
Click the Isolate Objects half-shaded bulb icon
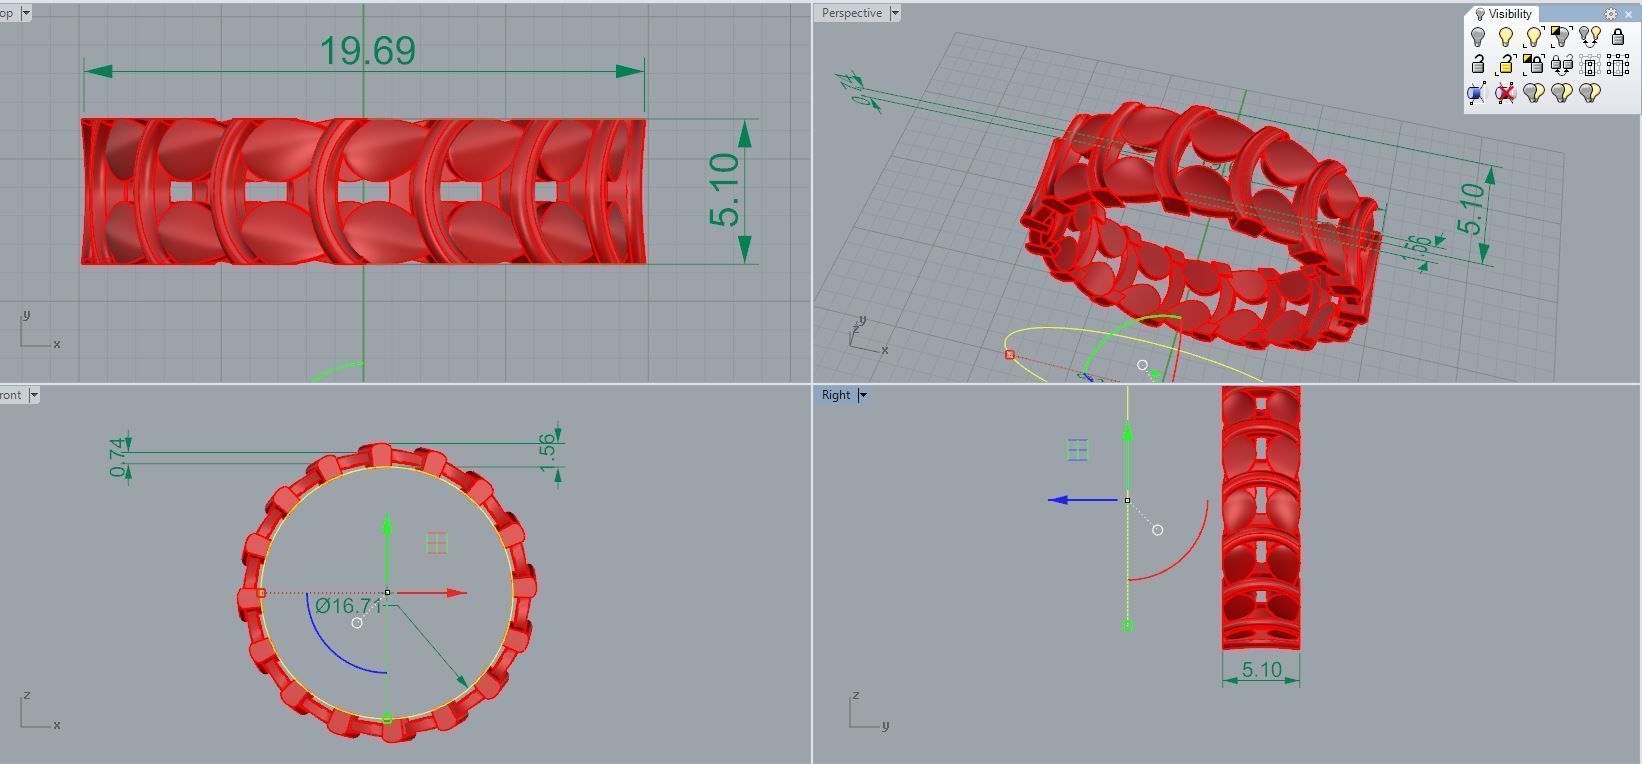1562,37
